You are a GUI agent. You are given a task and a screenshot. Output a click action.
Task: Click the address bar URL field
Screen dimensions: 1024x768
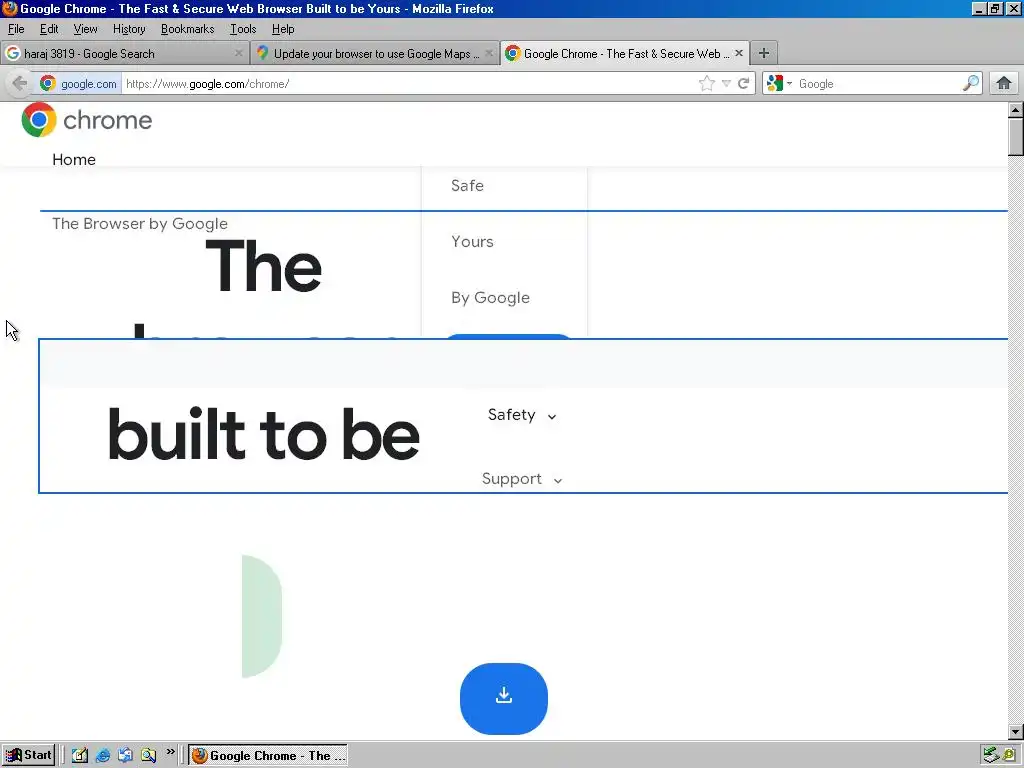point(408,84)
